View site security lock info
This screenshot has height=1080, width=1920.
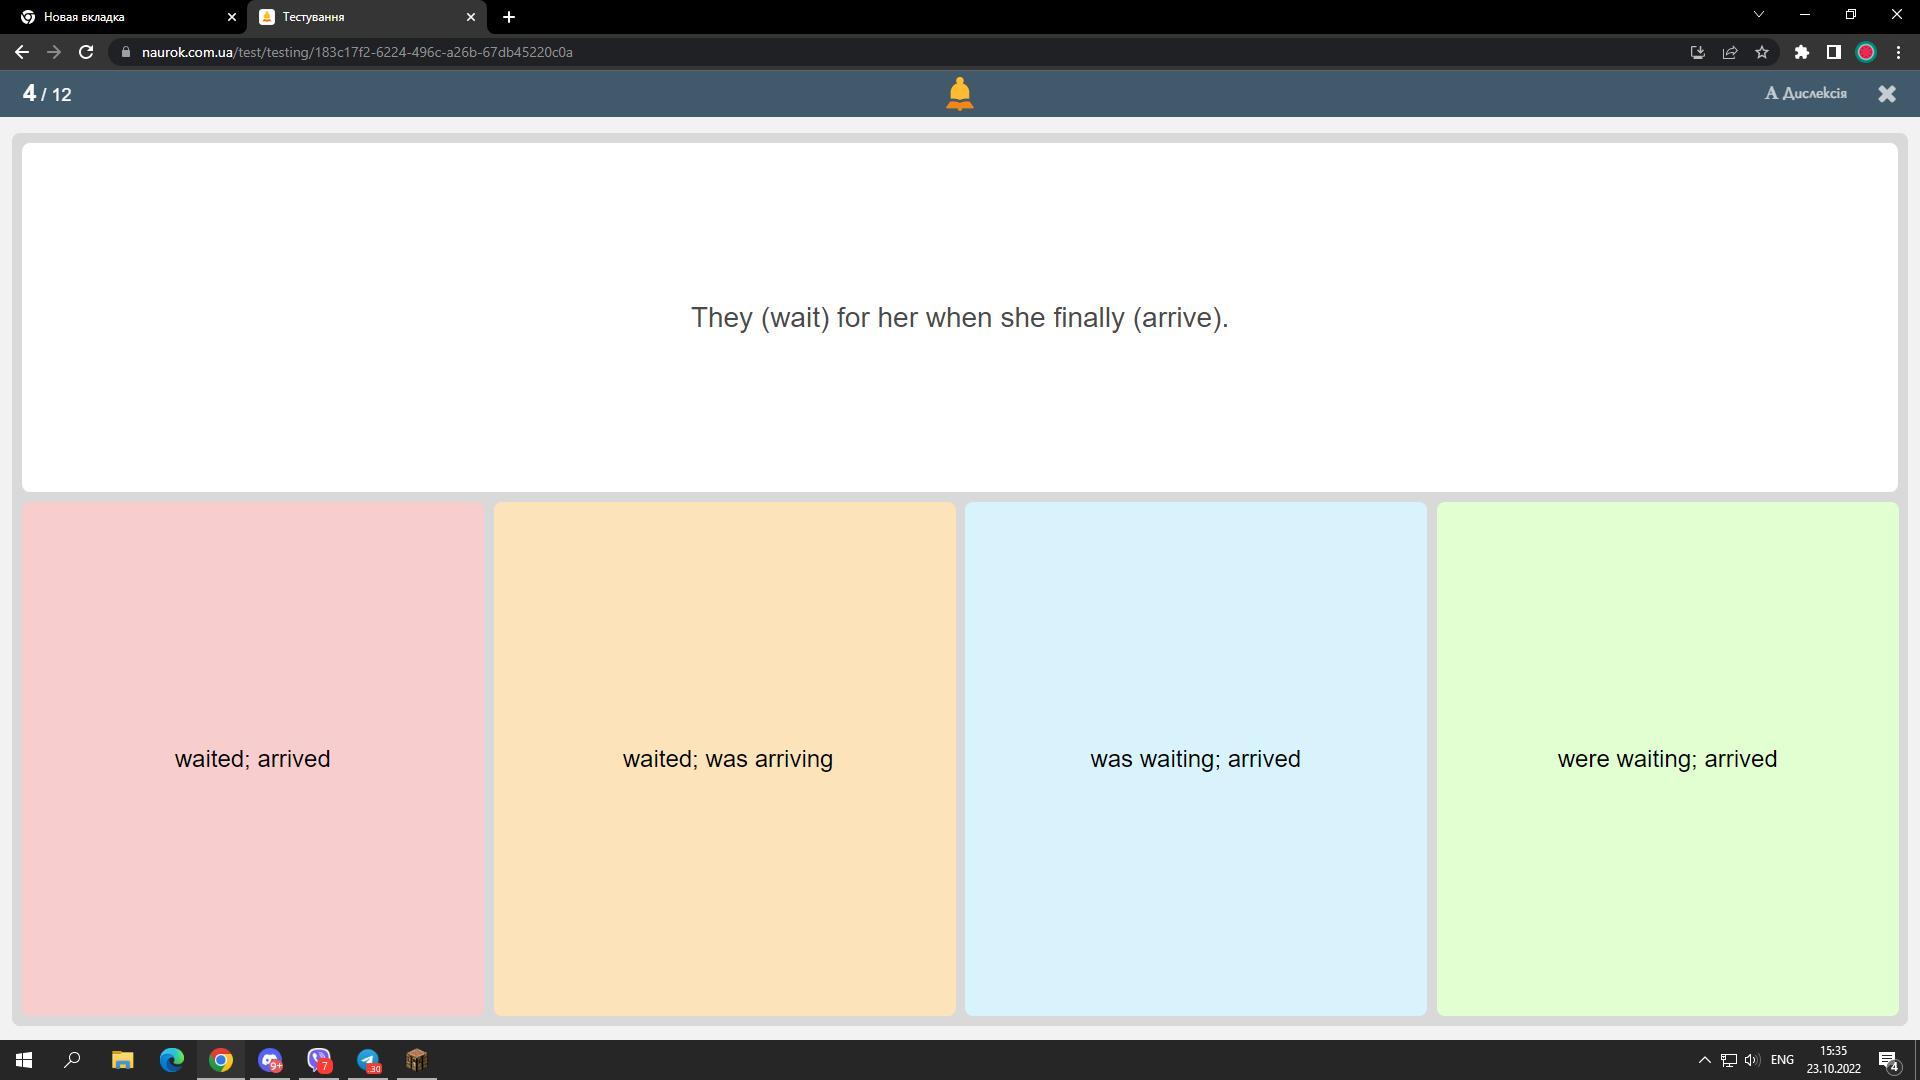(125, 52)
